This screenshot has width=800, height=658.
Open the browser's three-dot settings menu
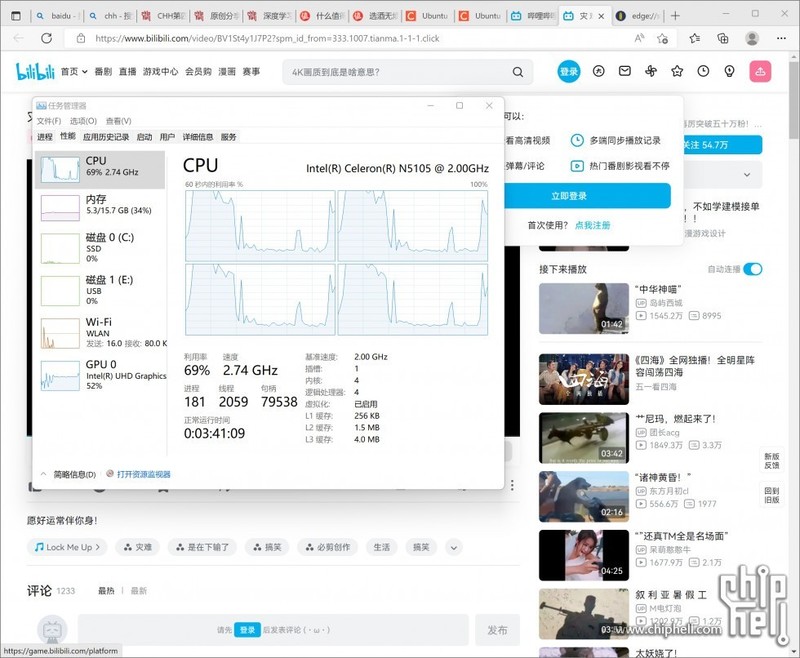[781, 38]
